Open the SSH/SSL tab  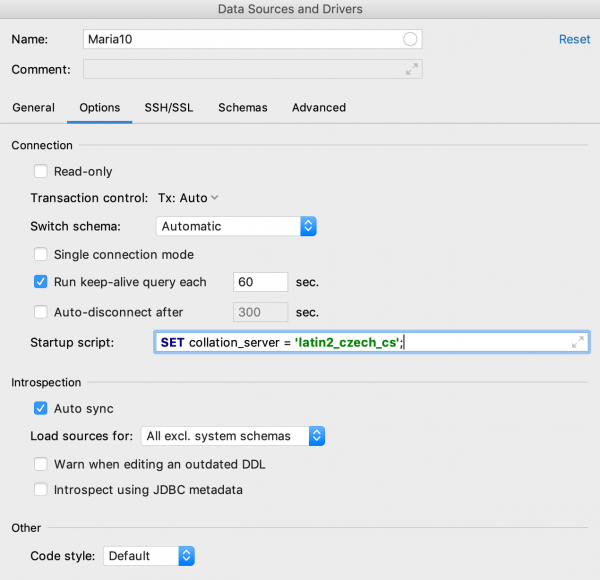pyautogui.click(x=169, y=108)
